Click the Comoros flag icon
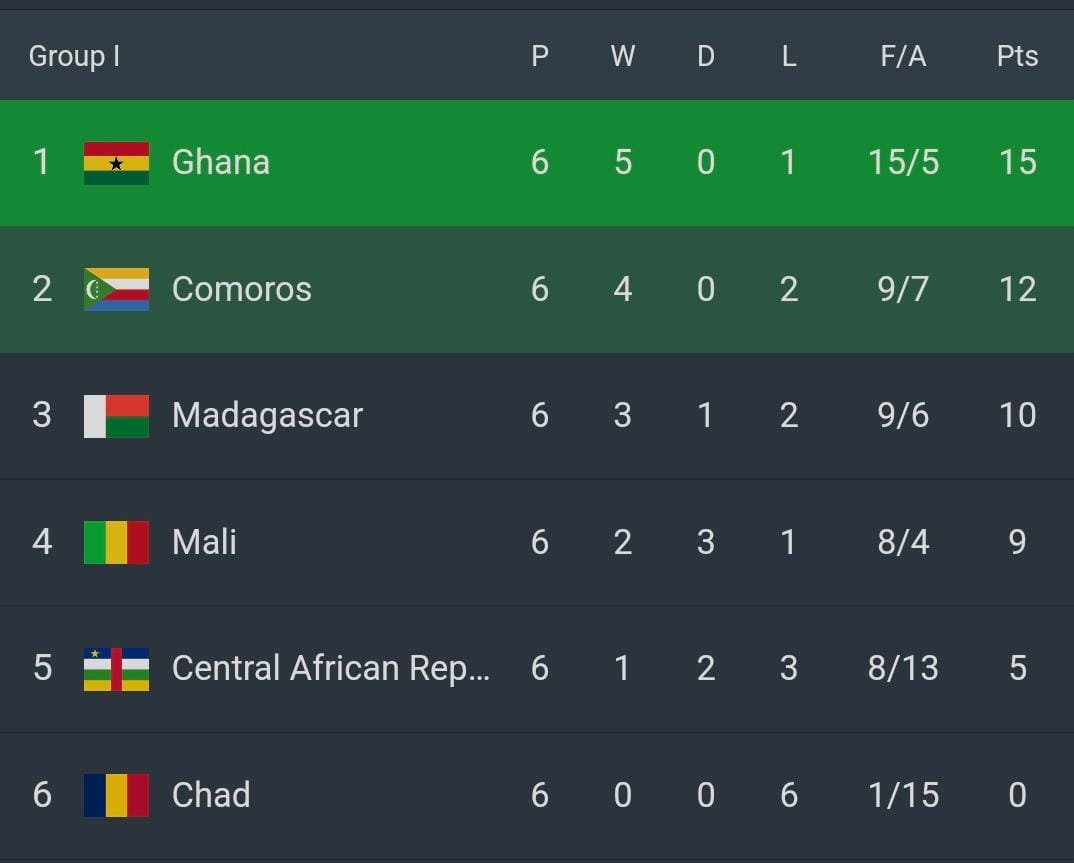1074x863 pixels. click(116, 289)
